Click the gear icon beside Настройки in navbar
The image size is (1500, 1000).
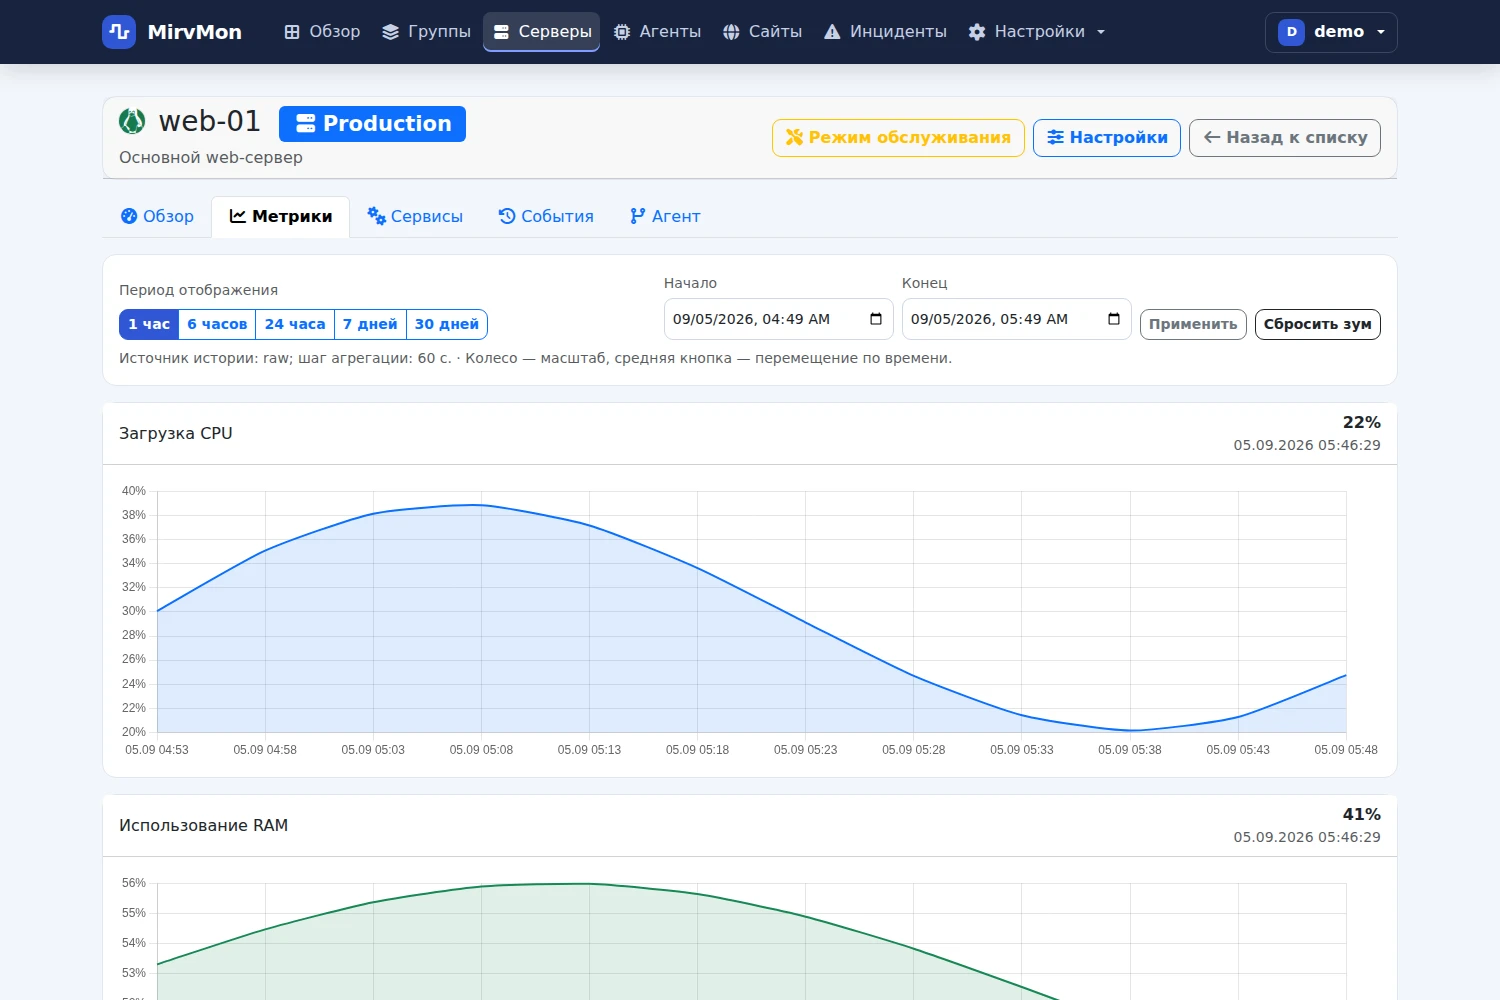point(977,32)
